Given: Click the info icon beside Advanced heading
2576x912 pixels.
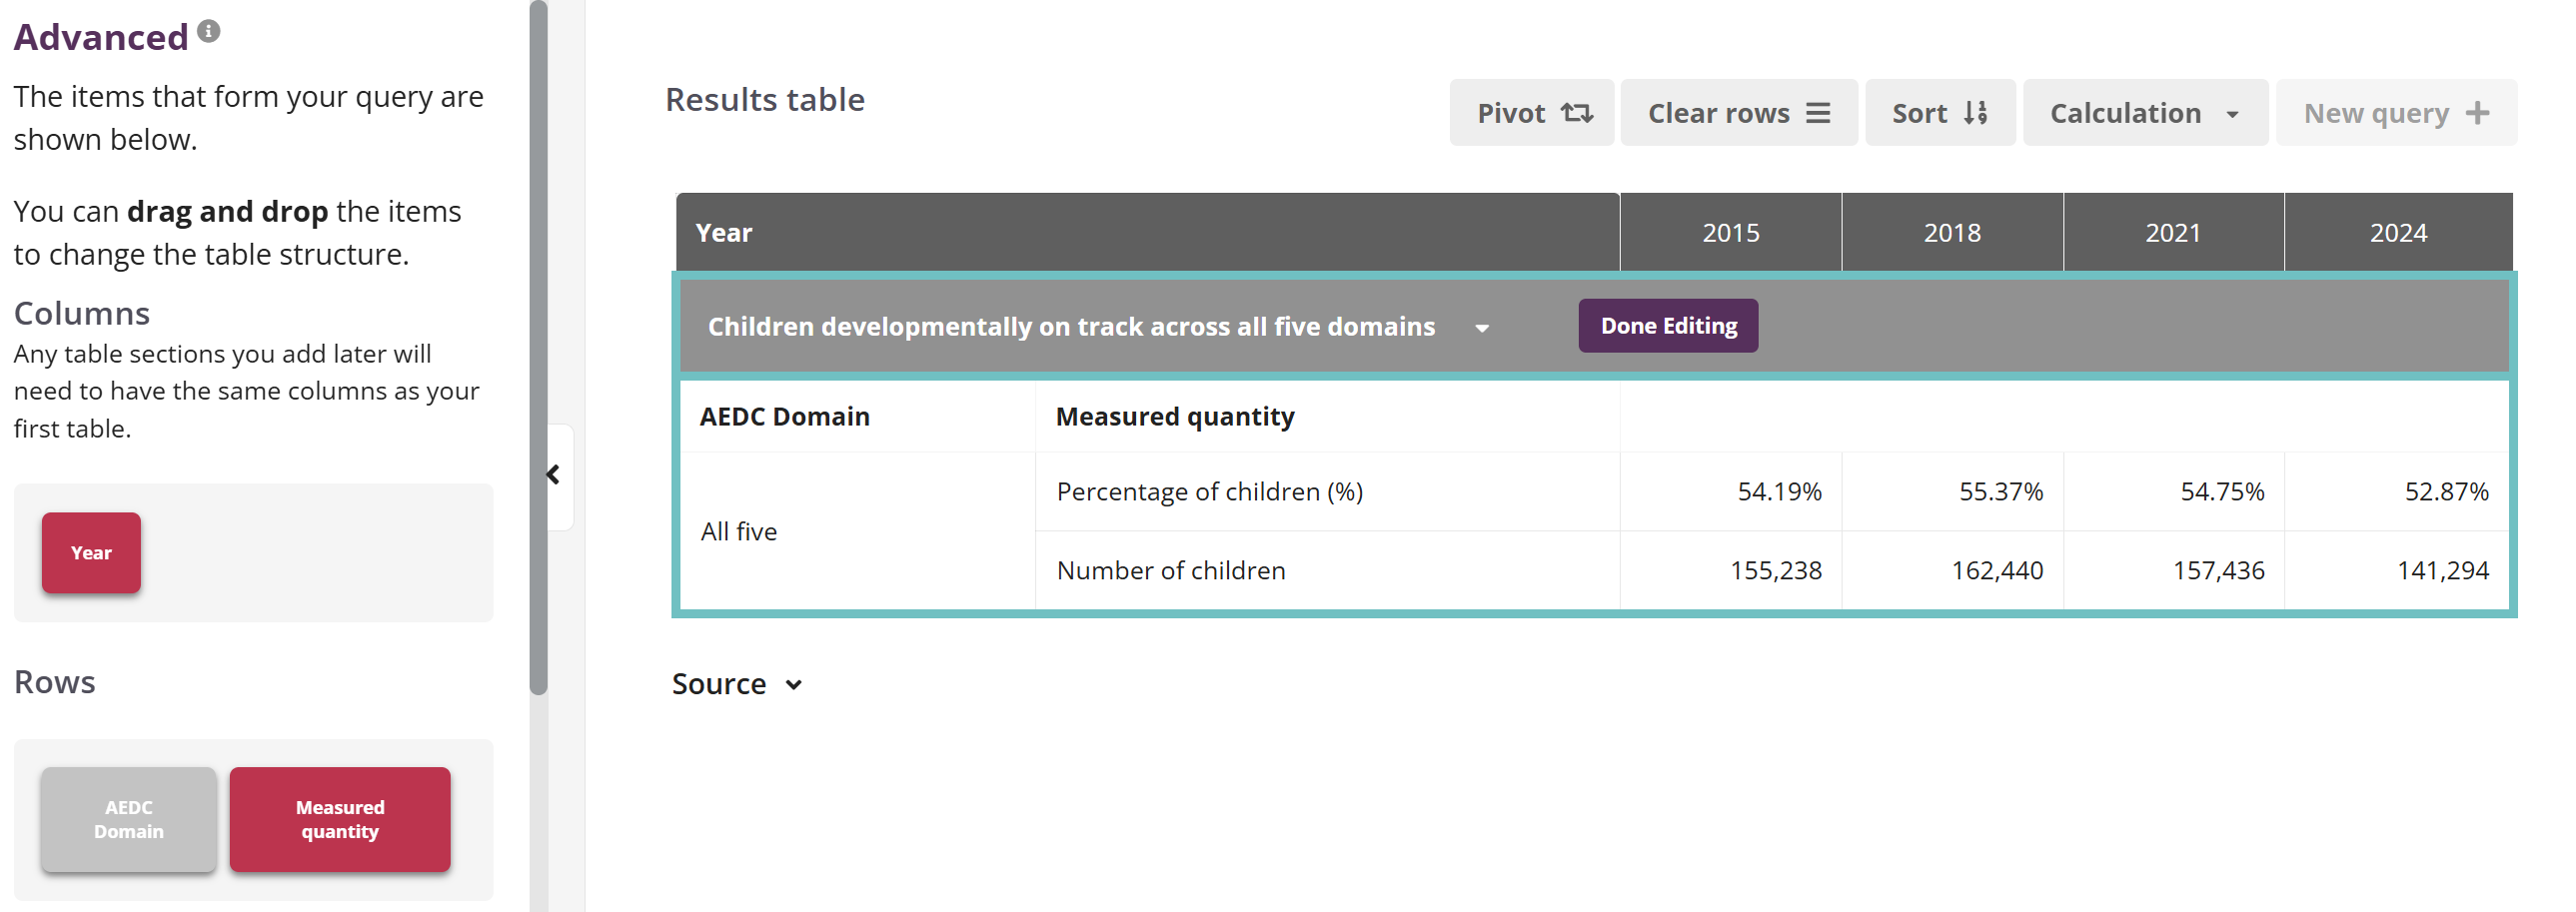Looking at the screenshot, I should point(208,31).
